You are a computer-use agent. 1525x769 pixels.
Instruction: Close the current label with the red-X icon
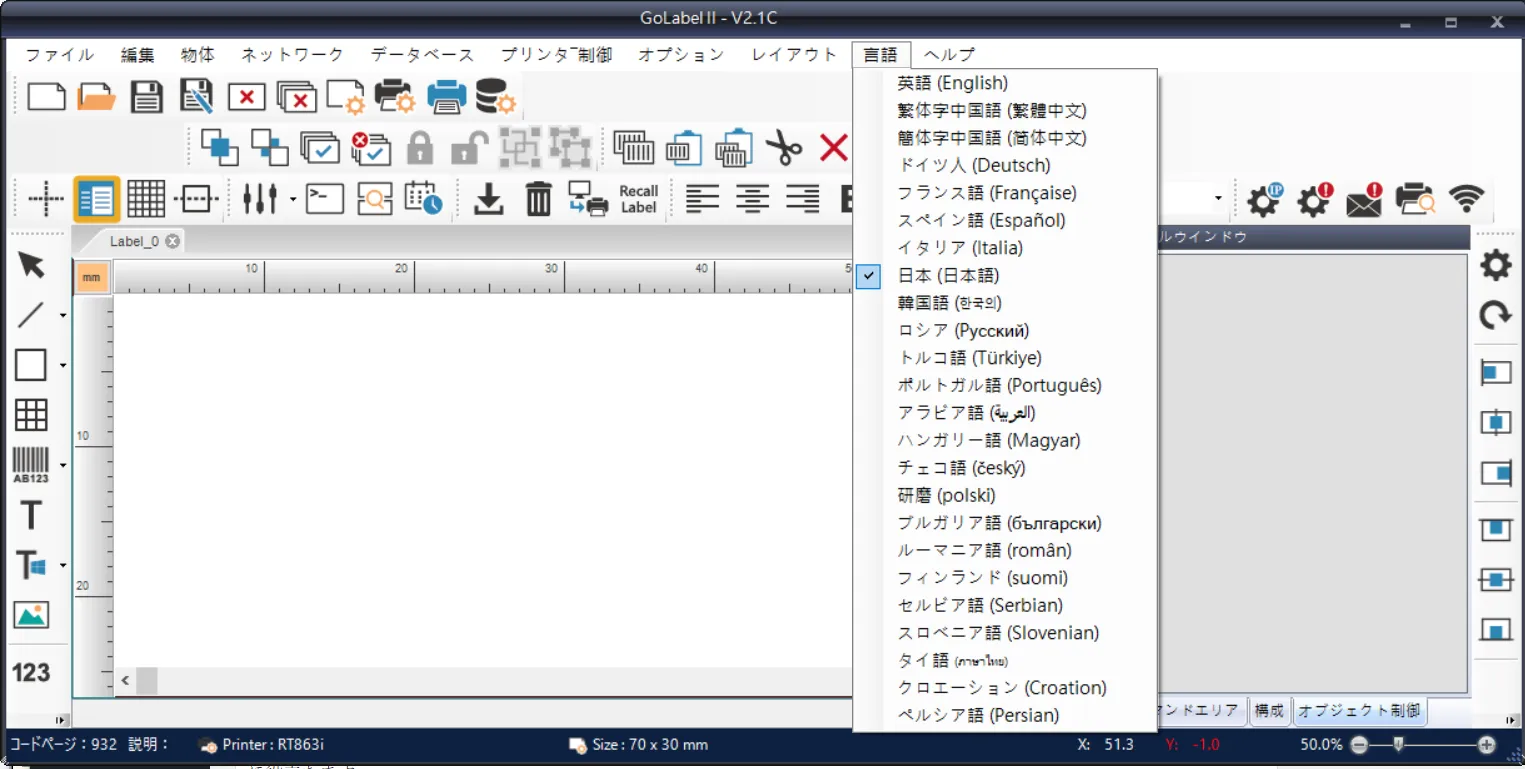[x=247, y=97]
